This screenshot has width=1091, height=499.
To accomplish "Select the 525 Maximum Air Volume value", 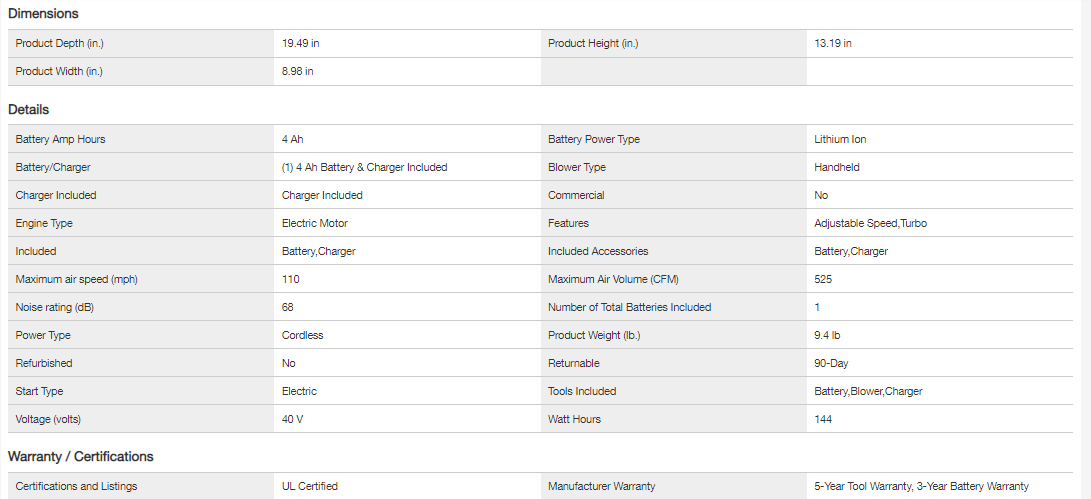I will pyautogui.click(x=823, y=280).
